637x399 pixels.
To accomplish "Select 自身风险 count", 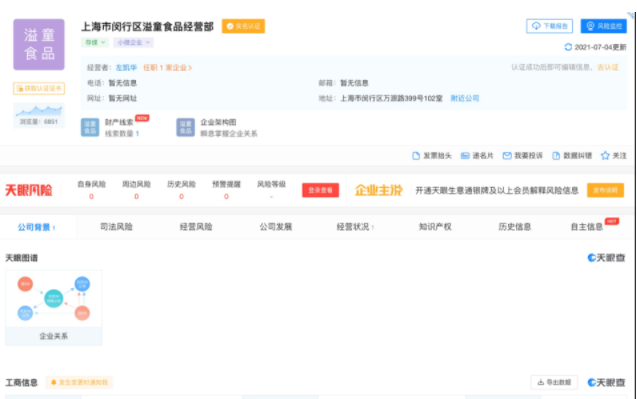I will (x=91, y=197).
